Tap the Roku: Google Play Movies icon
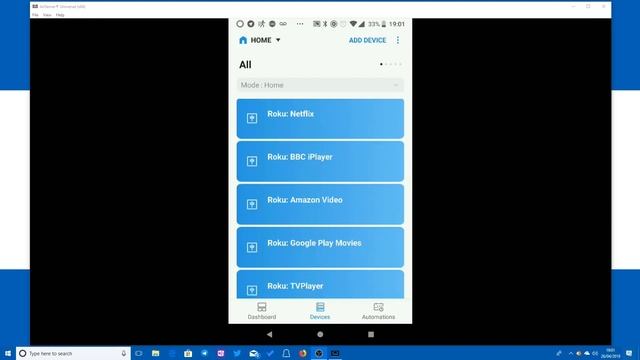Image resolution: width=640 pixels, height=360 pixels. tap(252, 247)
